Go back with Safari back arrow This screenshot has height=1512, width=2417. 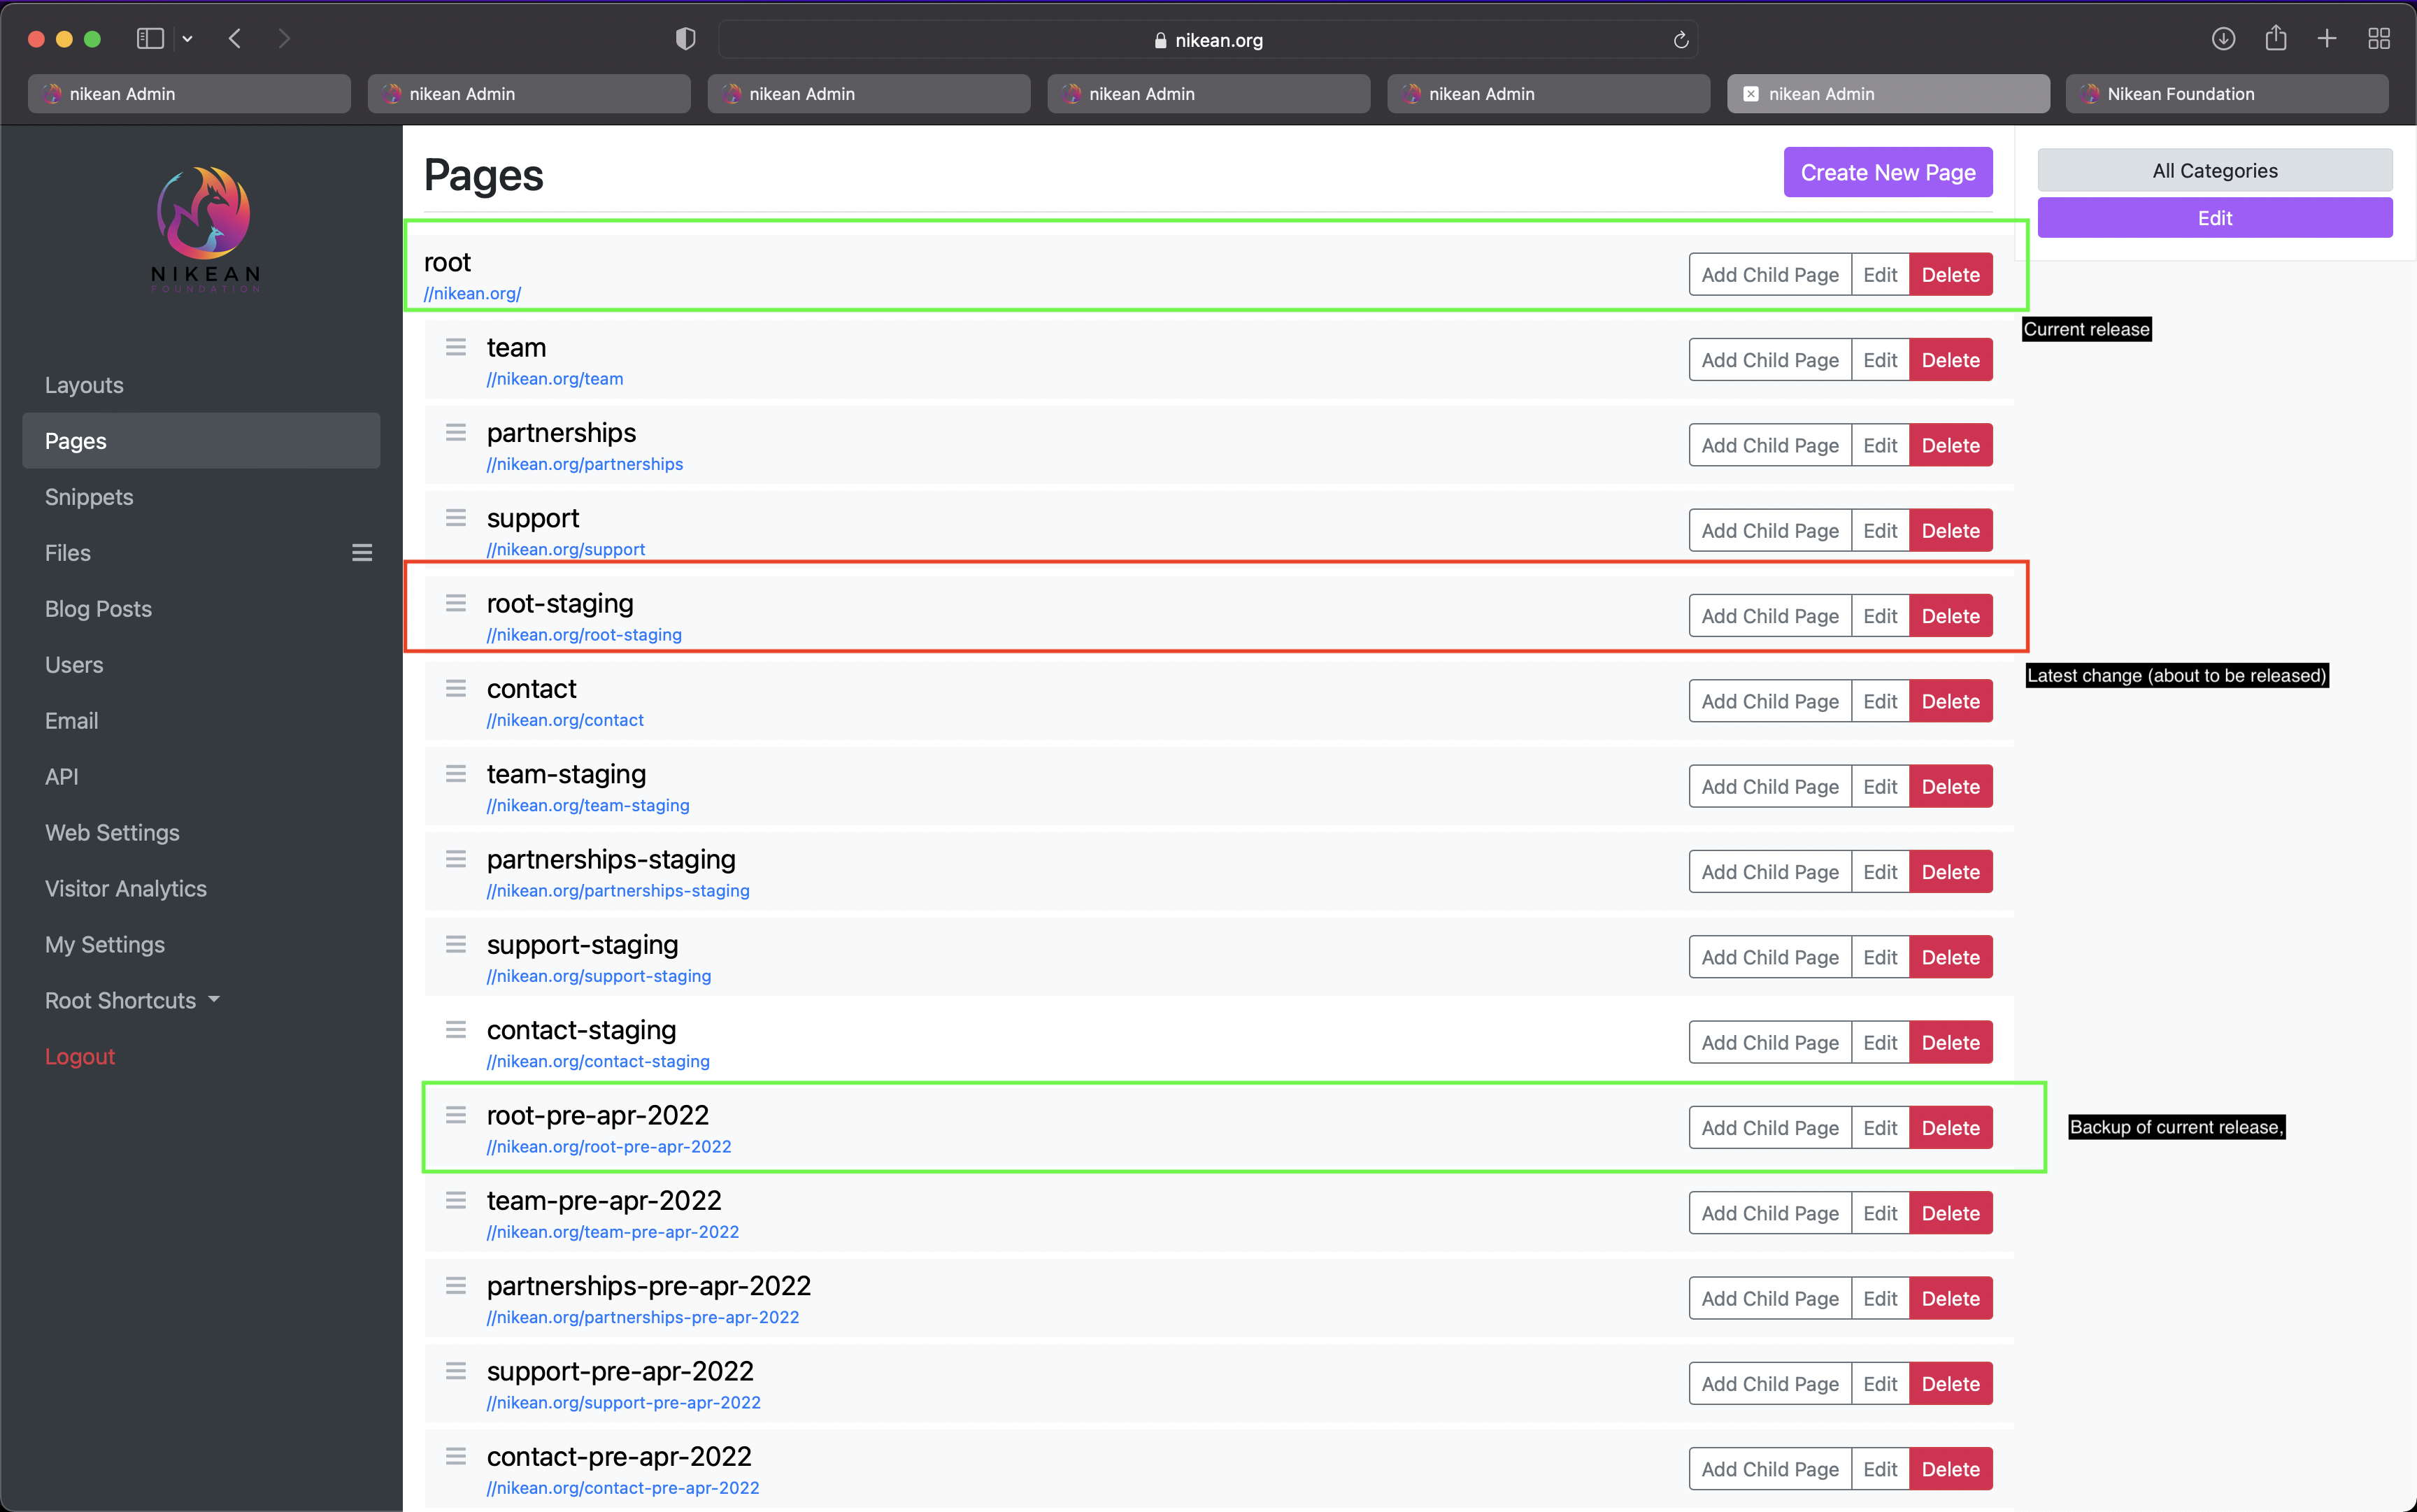(x=235, y=39)
